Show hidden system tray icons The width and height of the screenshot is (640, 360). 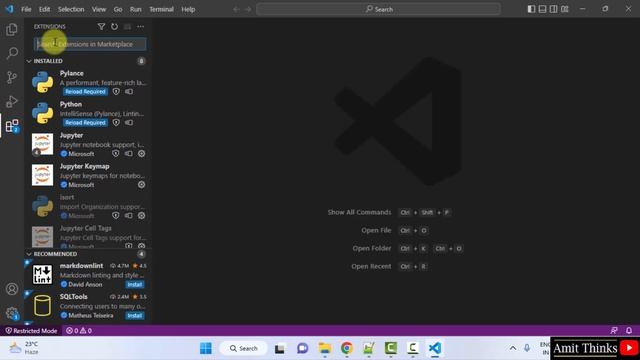point(513,348)
